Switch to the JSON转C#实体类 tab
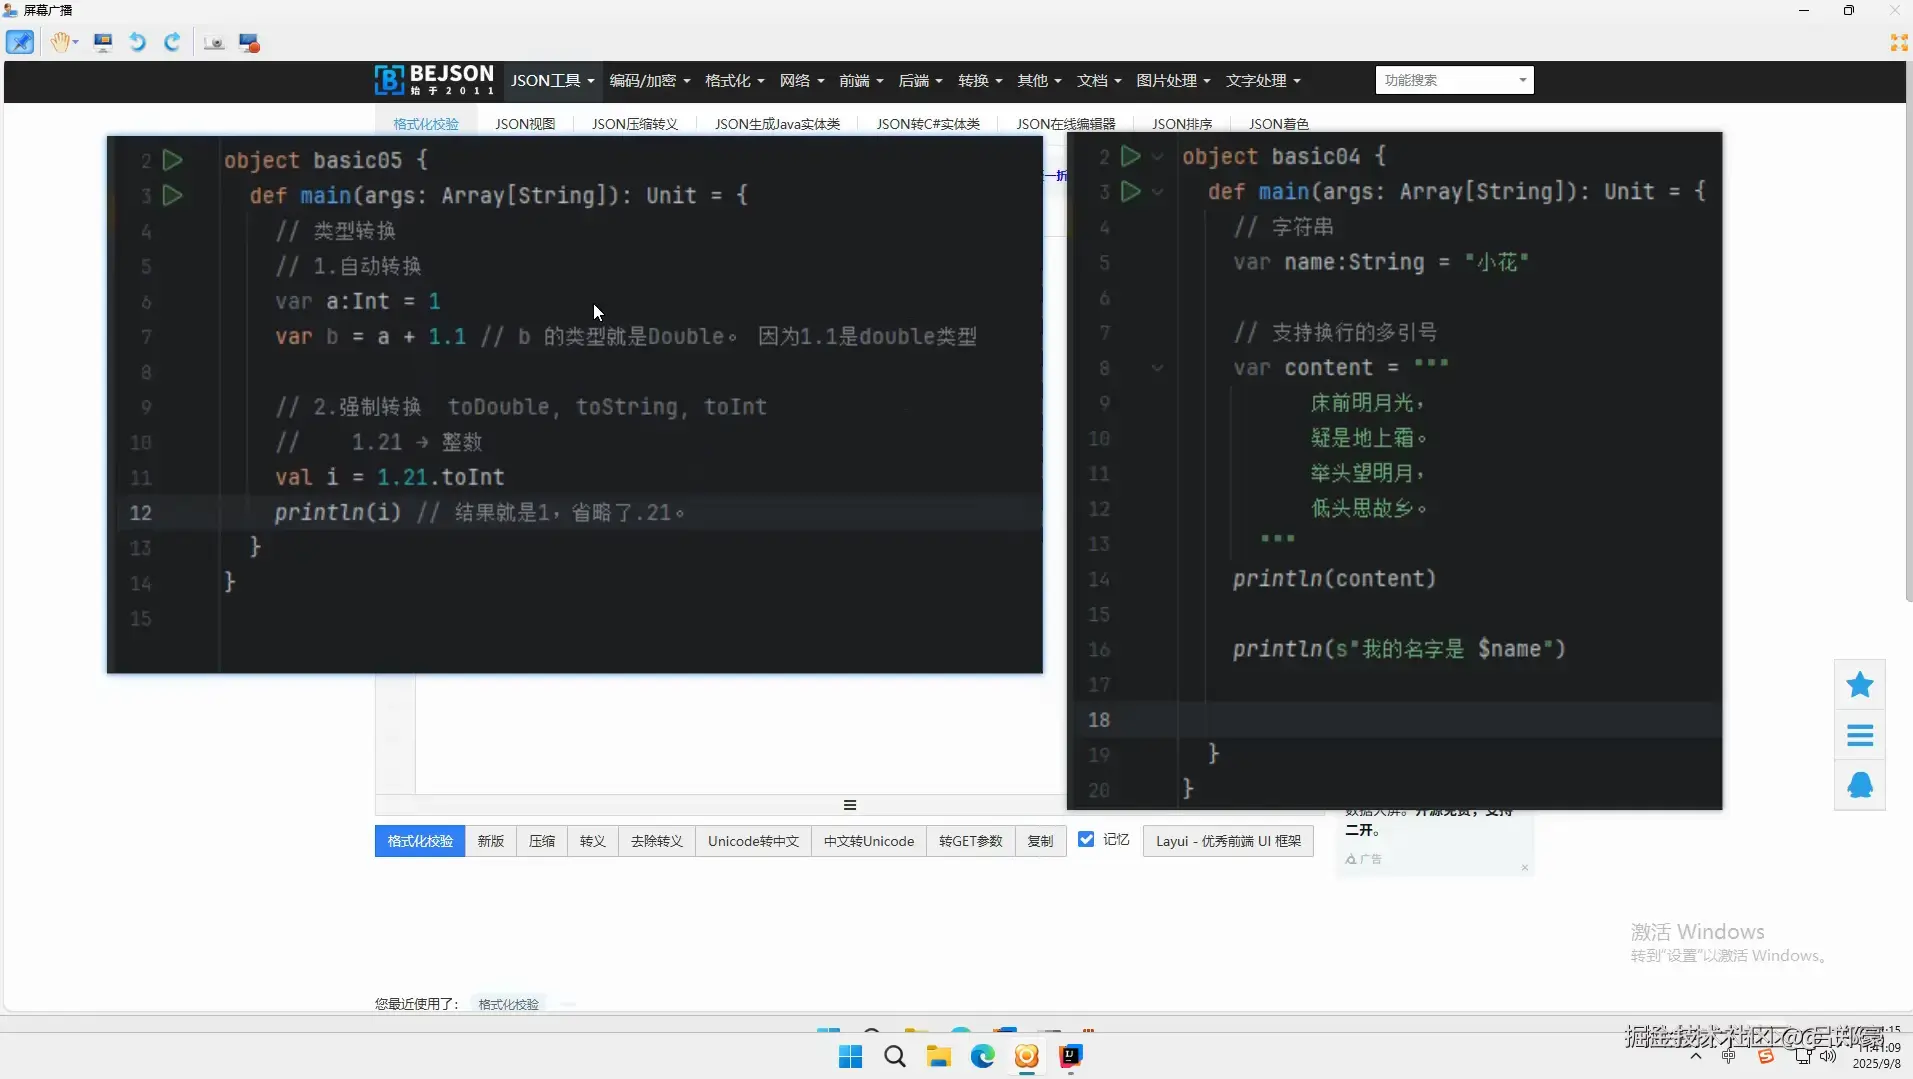The image size is (1913, 1079). 928,124
